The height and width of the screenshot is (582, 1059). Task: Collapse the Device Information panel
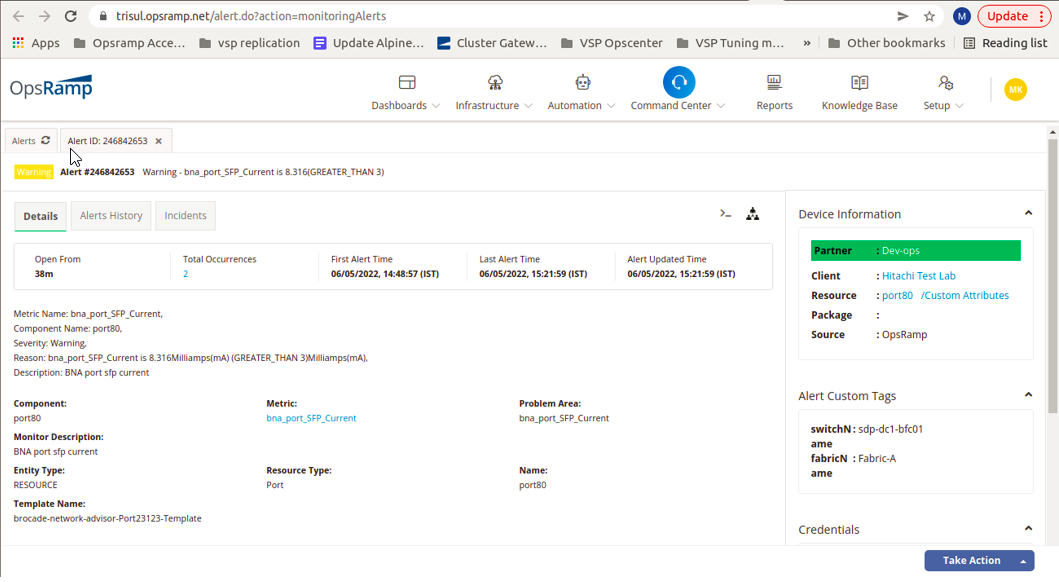pyautogui.click(x=1028, y=212)
